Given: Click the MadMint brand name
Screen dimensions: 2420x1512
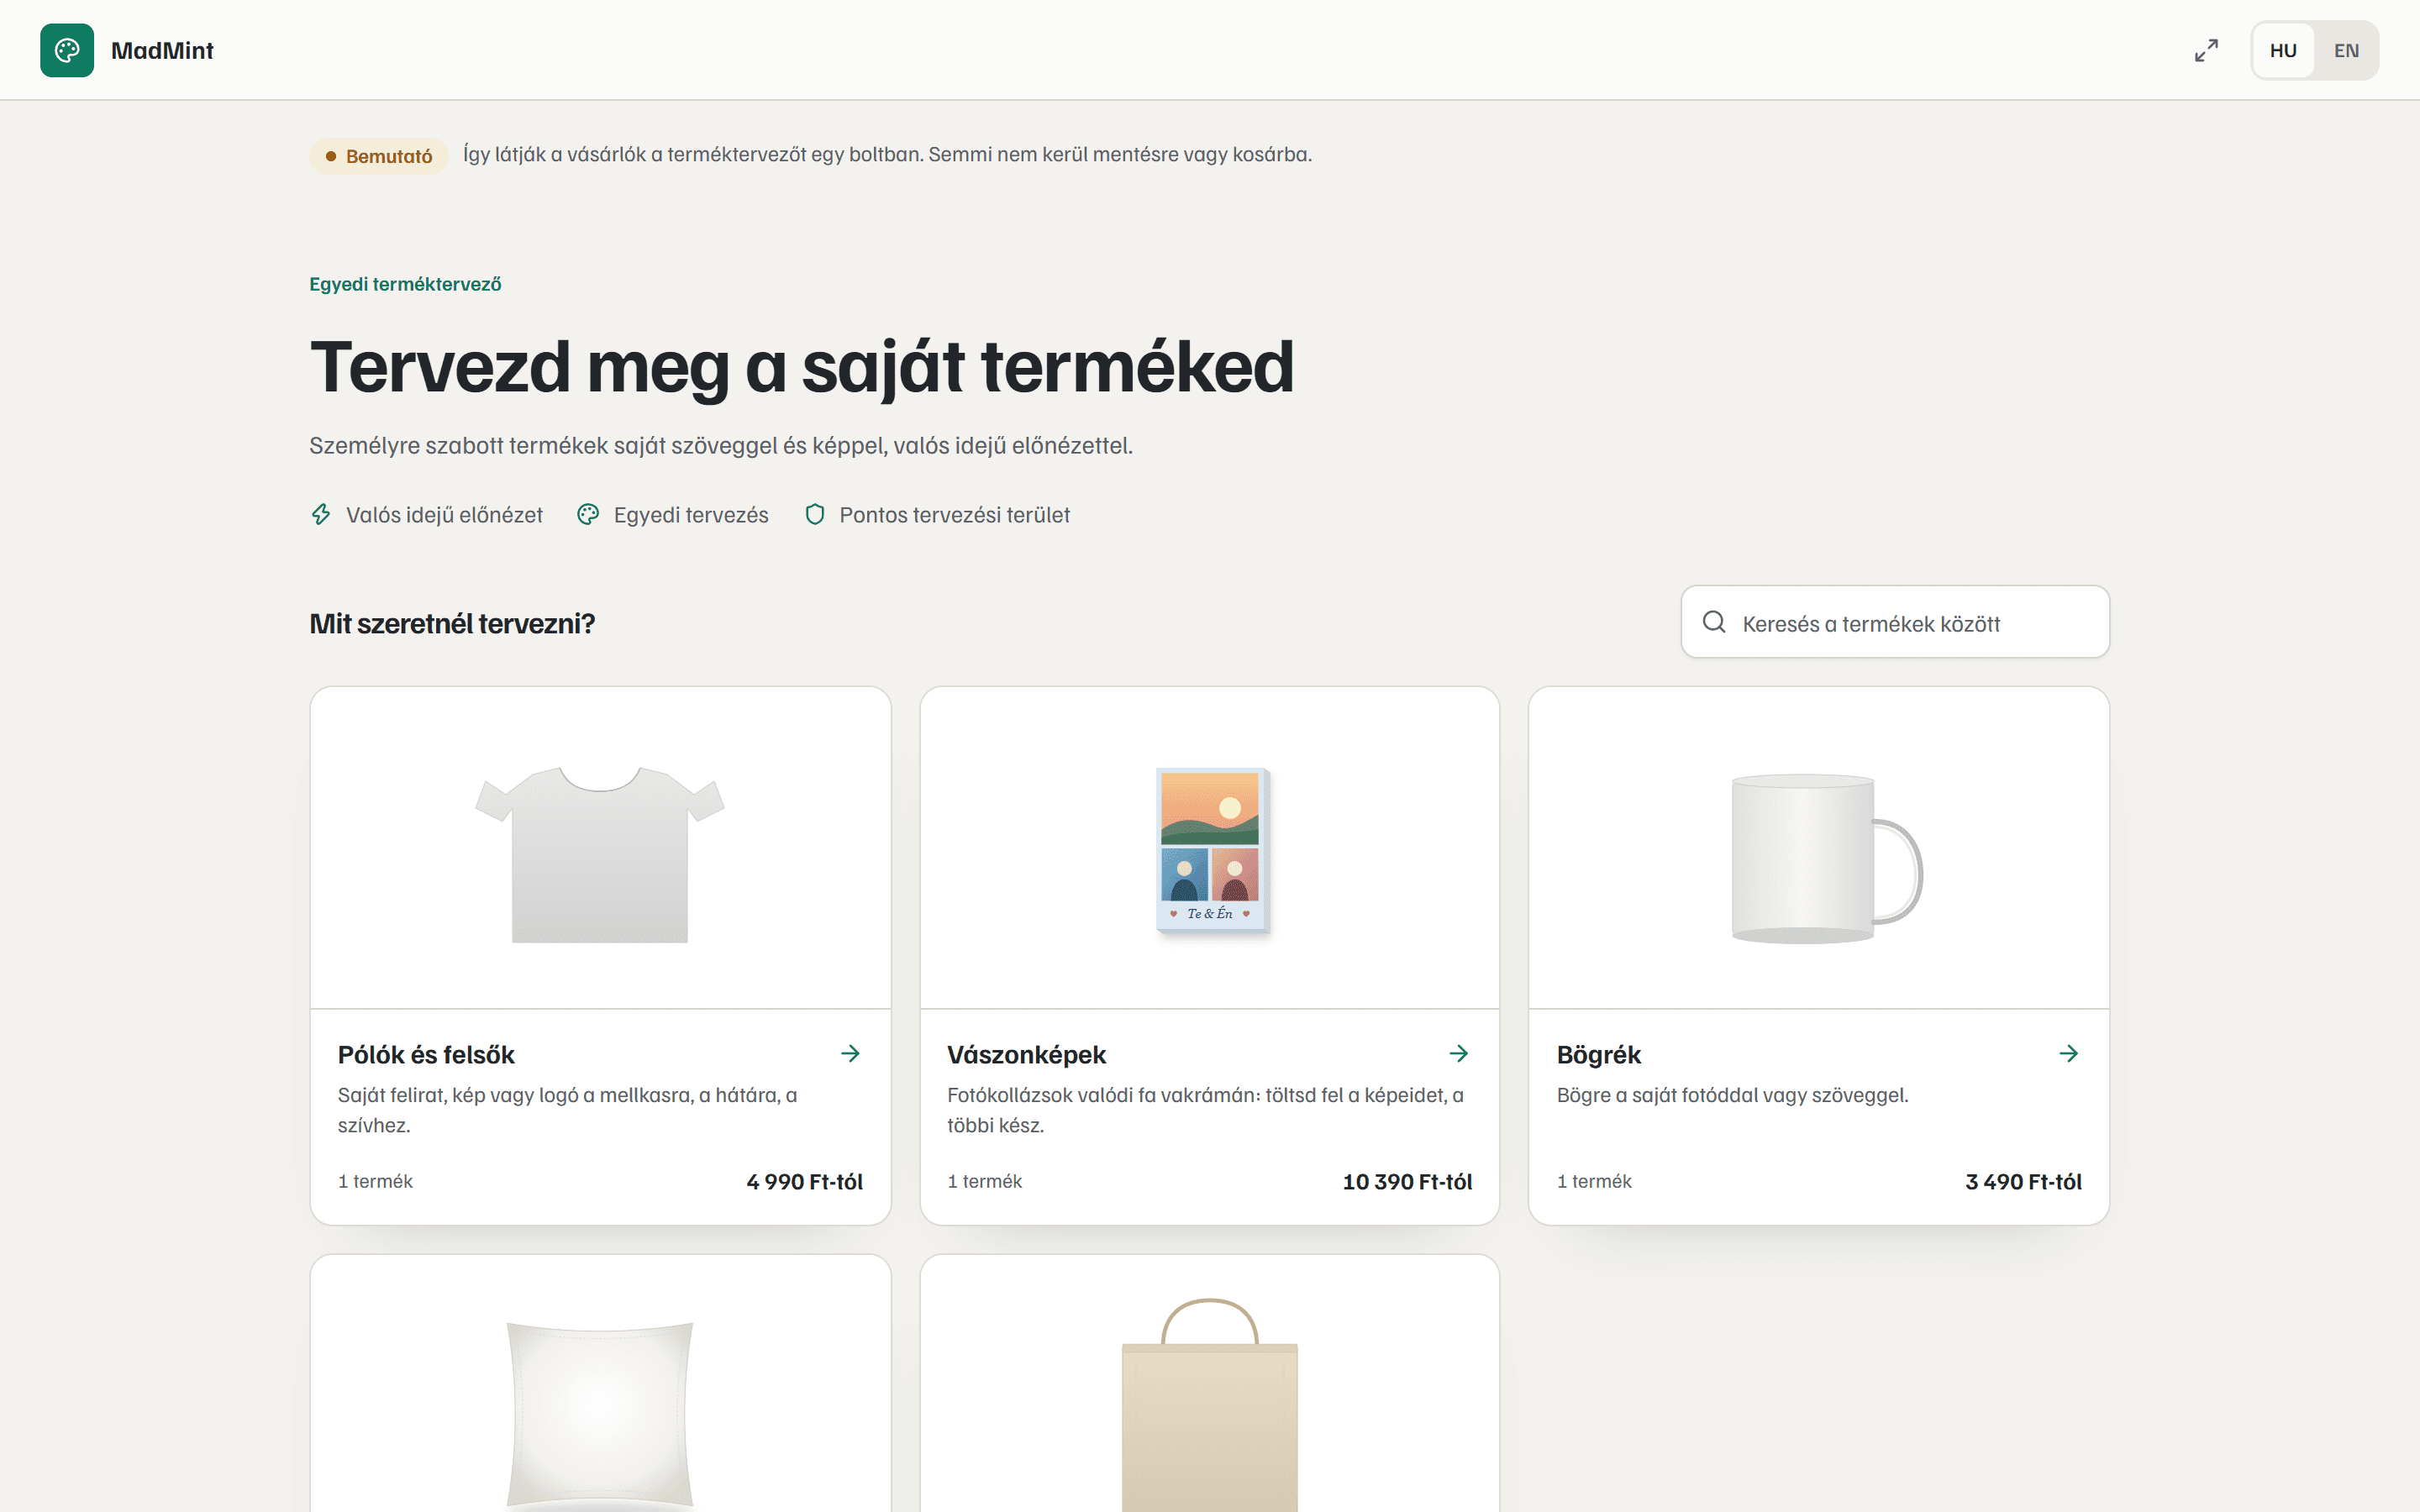Looking at the screenshot, I should [162, 50].
